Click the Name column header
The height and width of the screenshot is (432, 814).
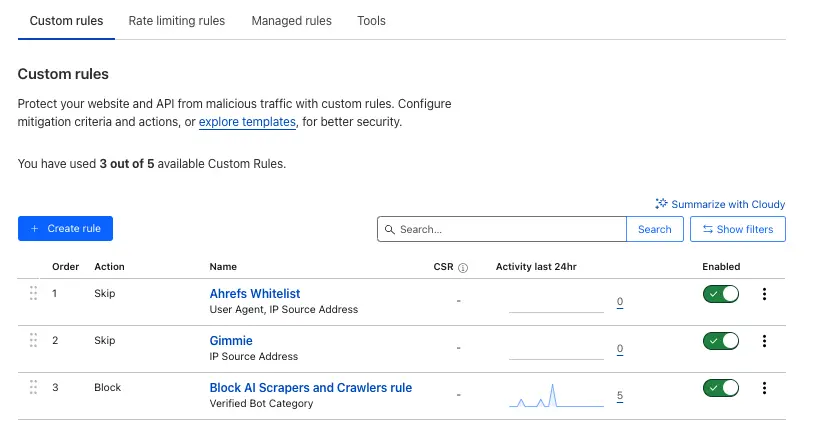223,266
